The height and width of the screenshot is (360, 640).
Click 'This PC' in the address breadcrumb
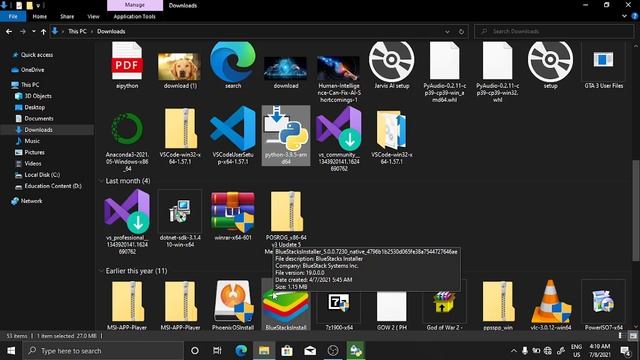pos(77,31)
